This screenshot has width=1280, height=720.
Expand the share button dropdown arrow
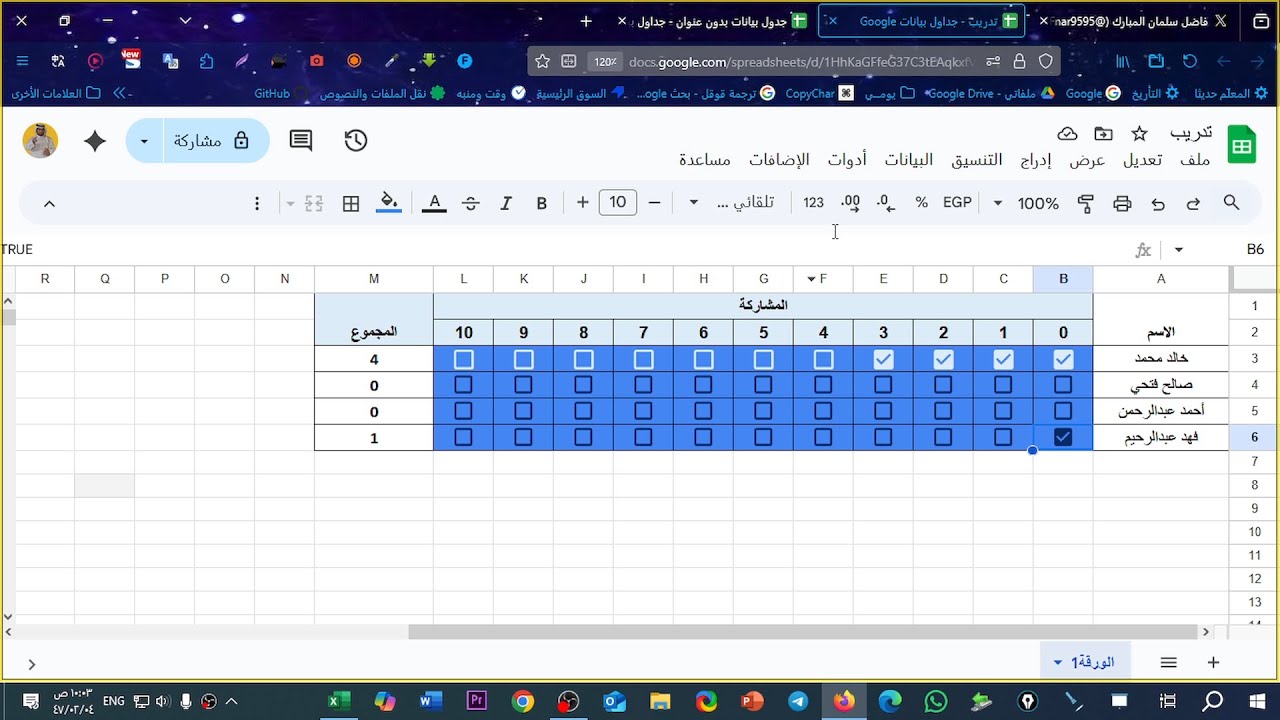[x=144, y=141]
